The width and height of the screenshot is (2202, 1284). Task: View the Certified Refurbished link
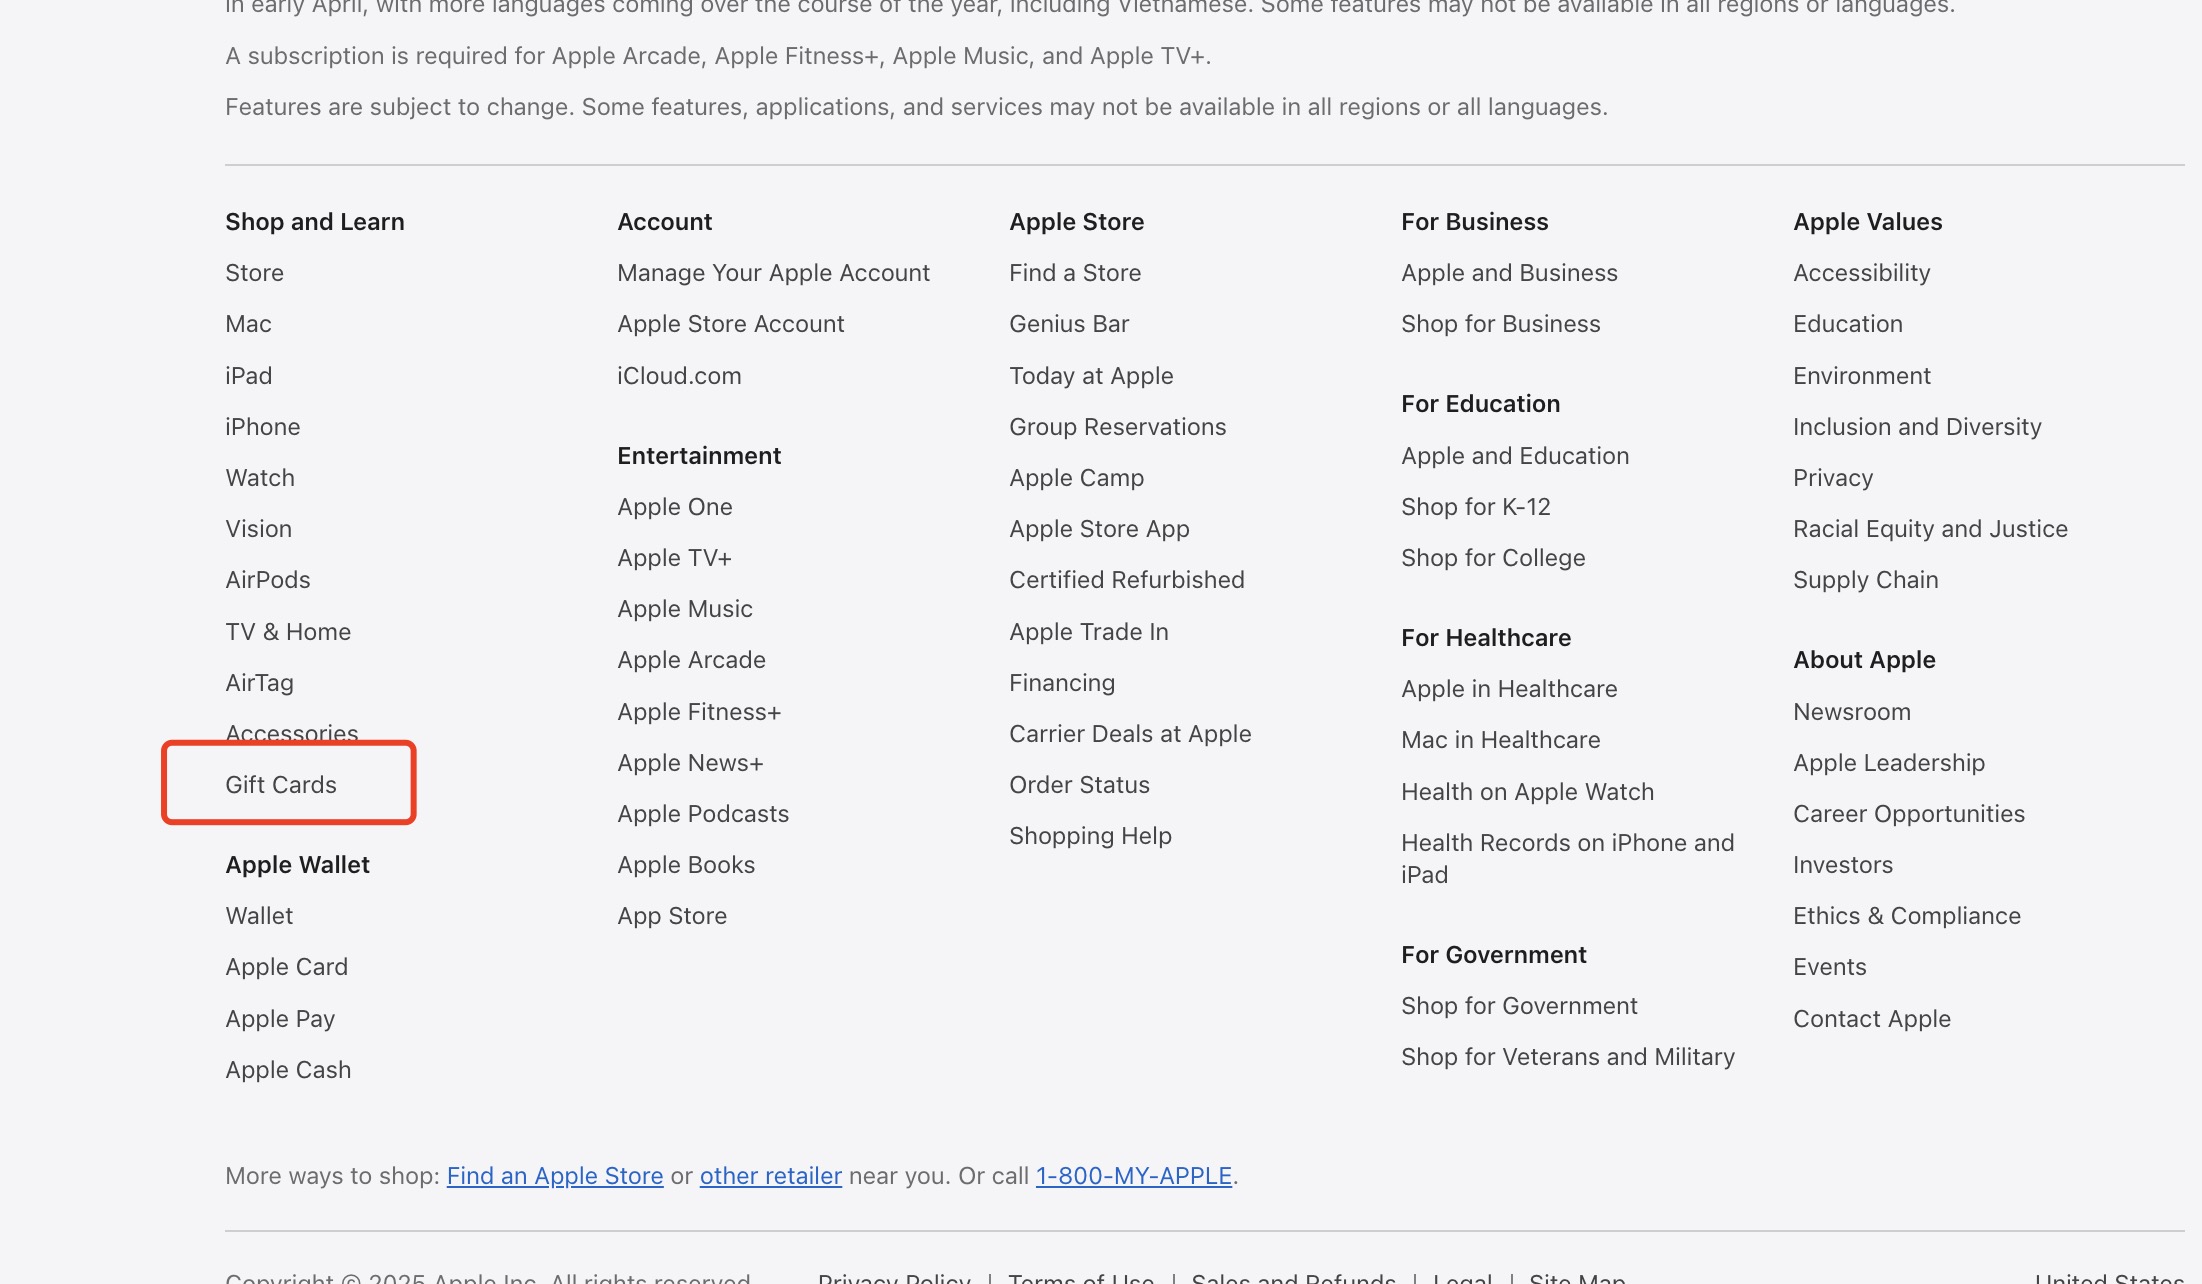pyautogui.click(x=1126, y=579)
